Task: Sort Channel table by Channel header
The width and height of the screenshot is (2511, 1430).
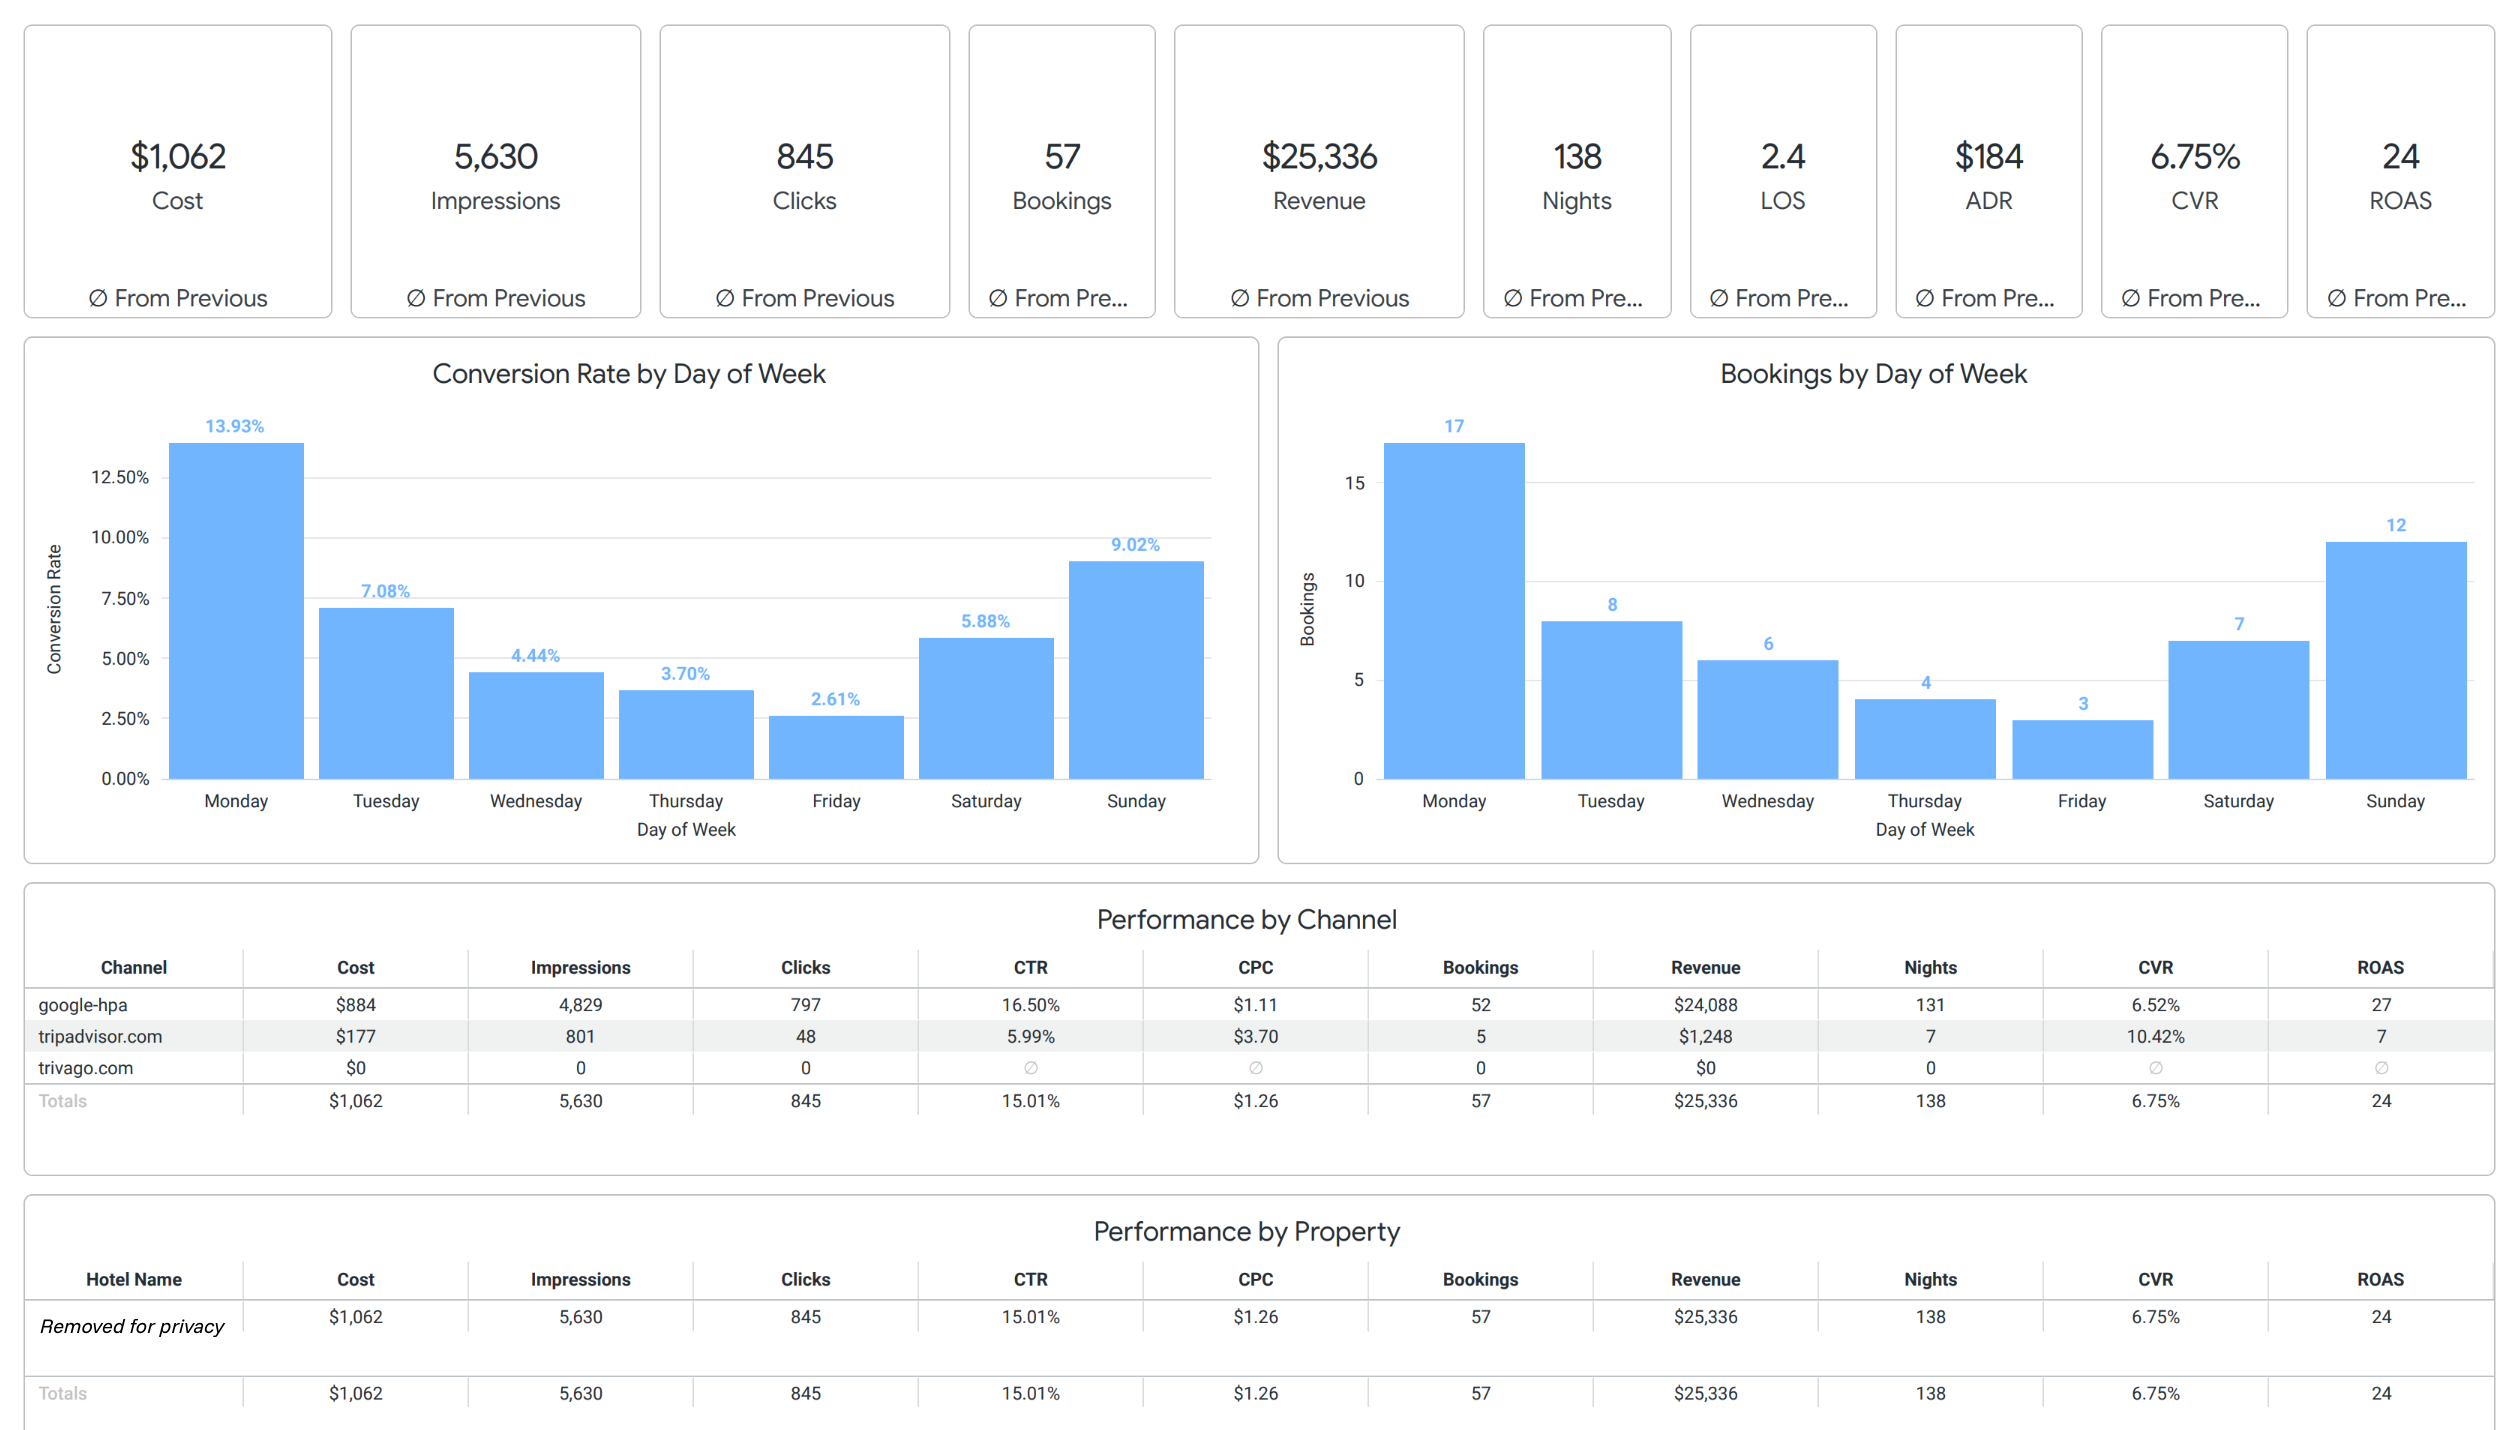Action: [x=134, y=967]
